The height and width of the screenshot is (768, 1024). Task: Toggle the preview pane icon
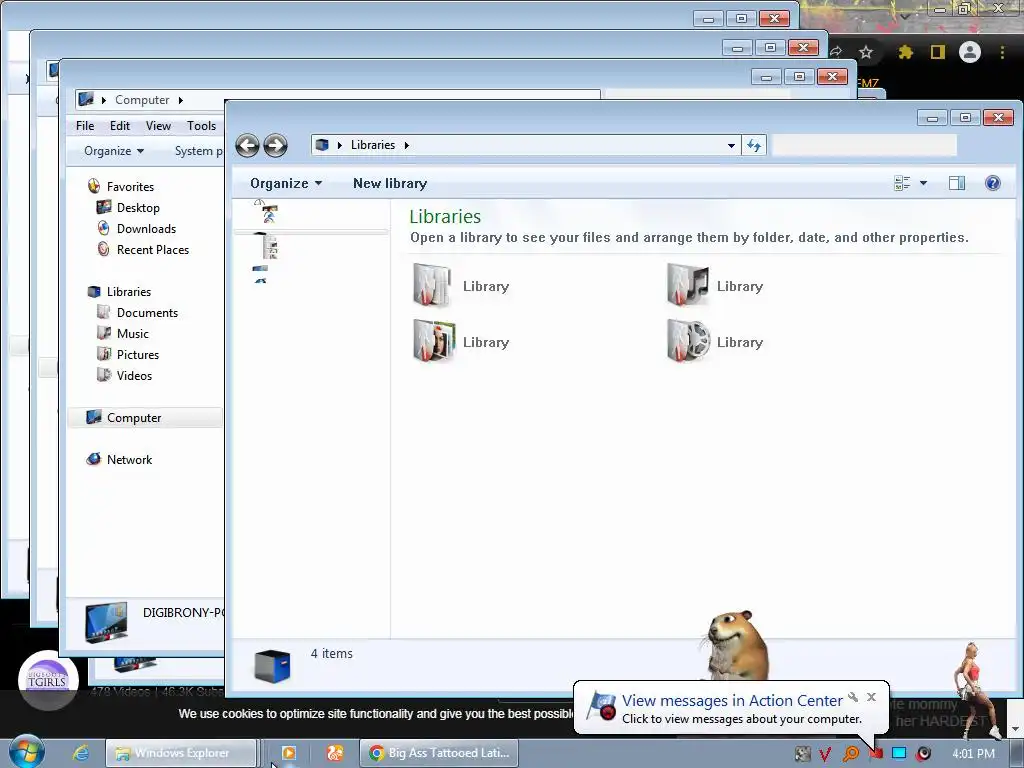click(x=957, y=184)
